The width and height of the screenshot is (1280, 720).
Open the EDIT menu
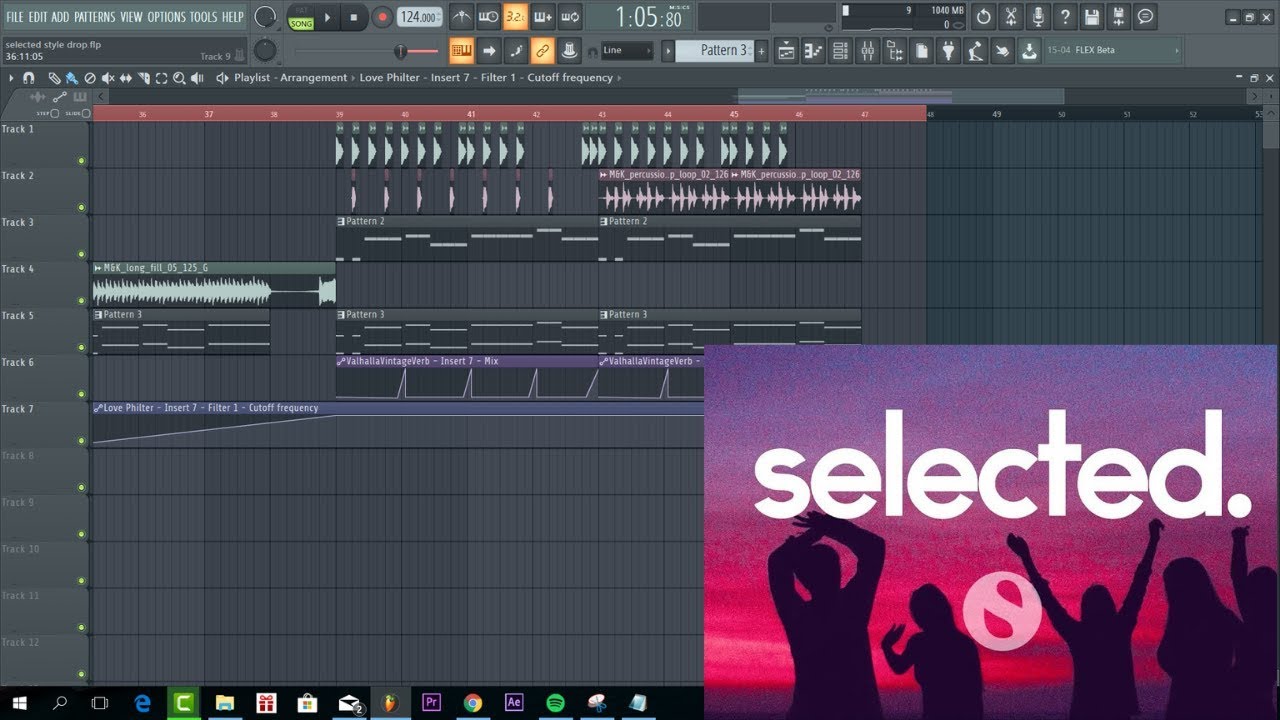click(38, 17)
